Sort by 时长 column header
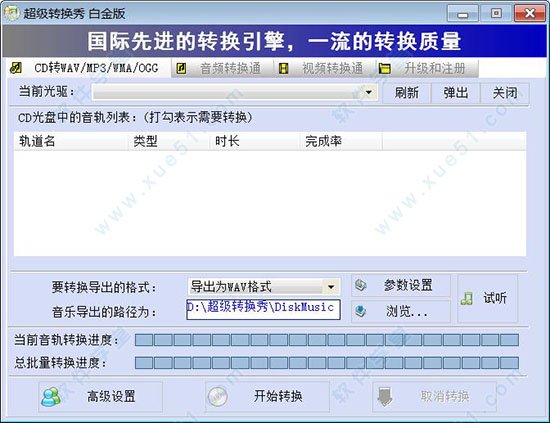Viewport: 550px width, 423px height. click(x=255, y=142)
